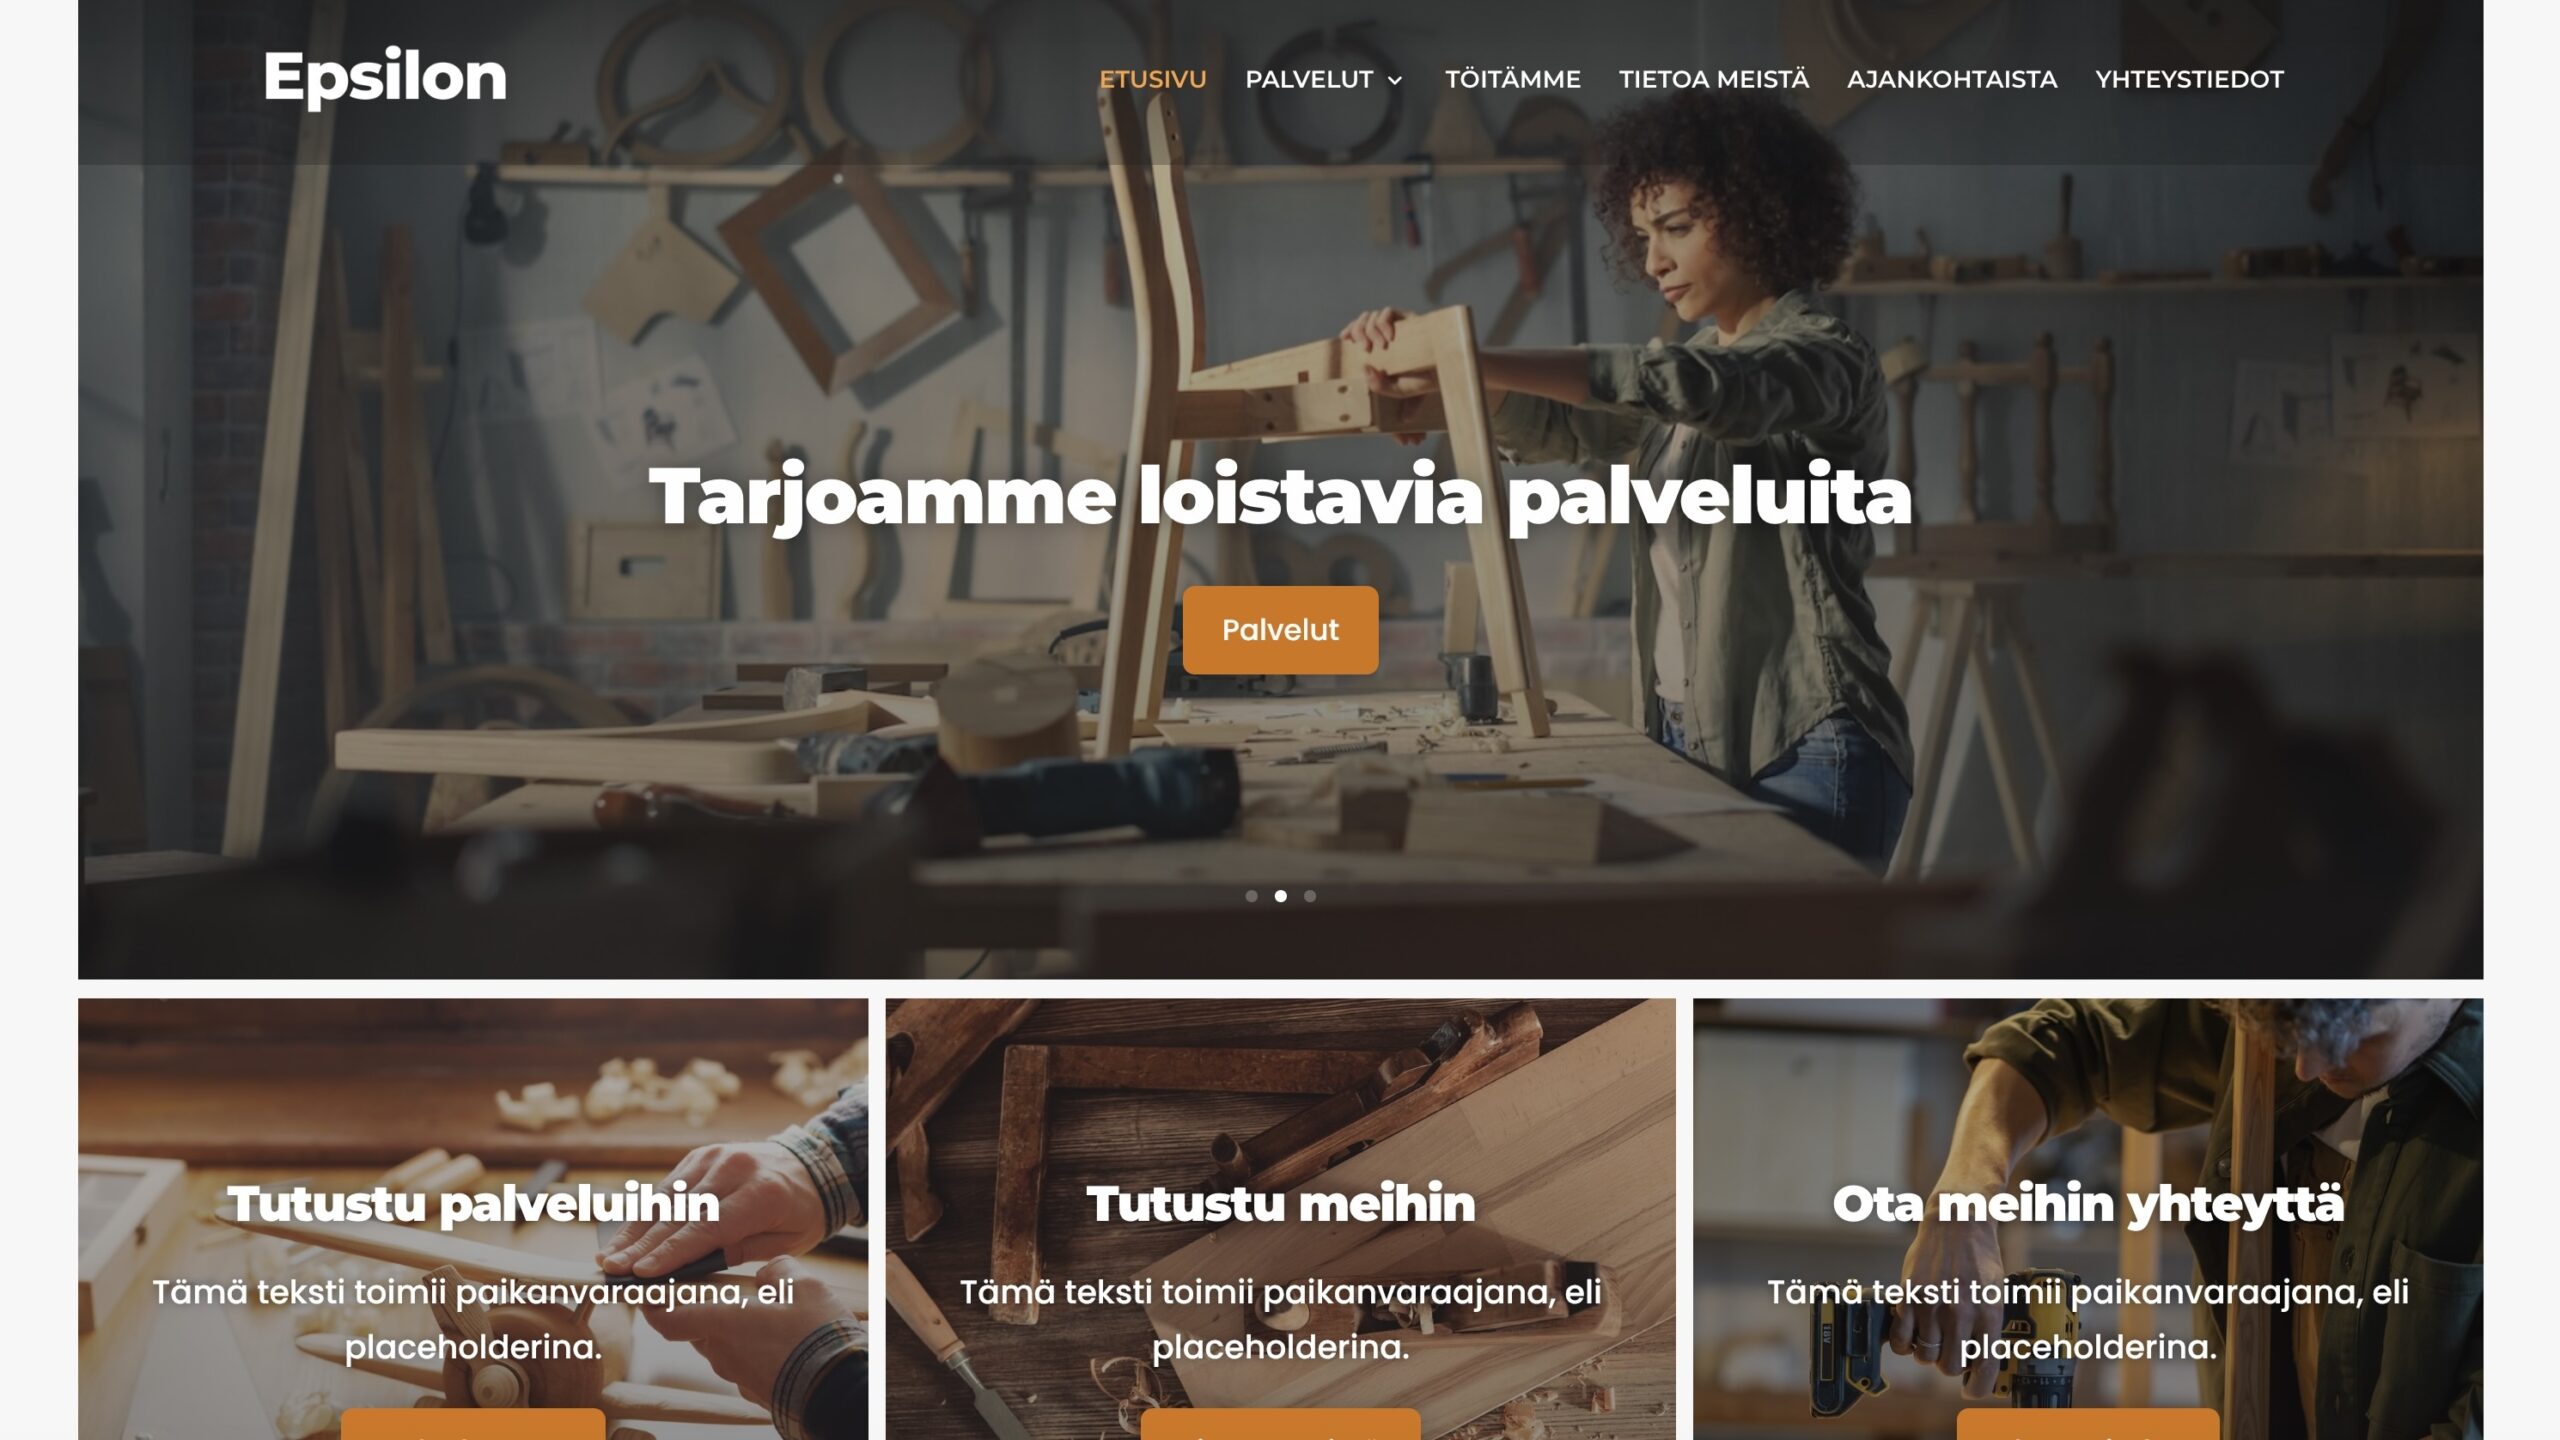This screenshot has height=1440, width=2560.
Task: Click orange button under Tutustu meihin
Action: pos(1280,1425)
